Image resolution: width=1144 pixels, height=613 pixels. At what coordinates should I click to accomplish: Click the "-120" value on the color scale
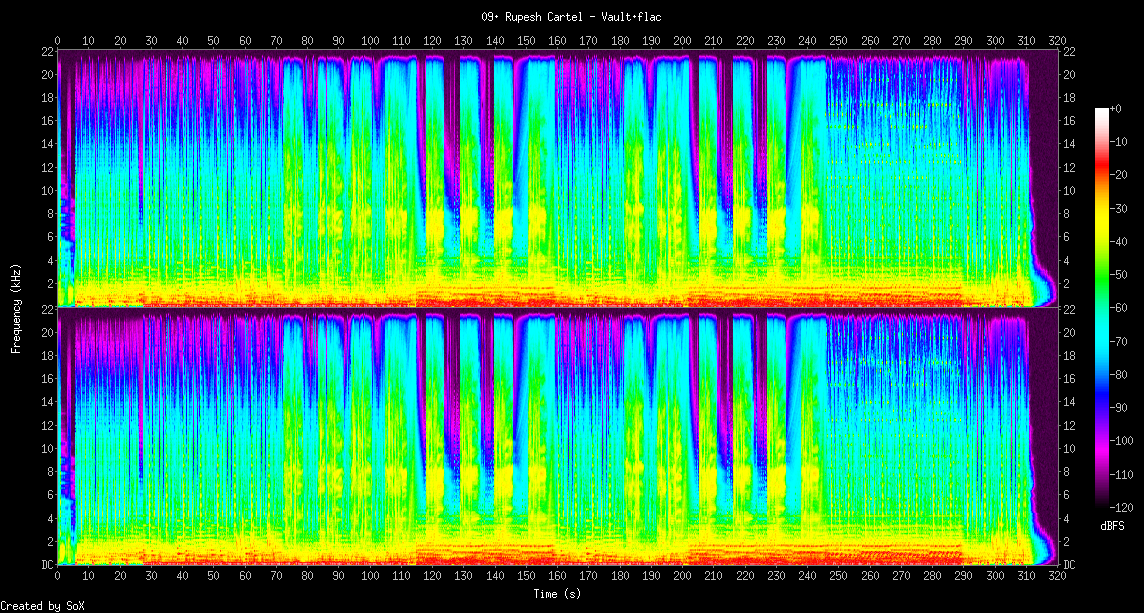(1120, 508)
